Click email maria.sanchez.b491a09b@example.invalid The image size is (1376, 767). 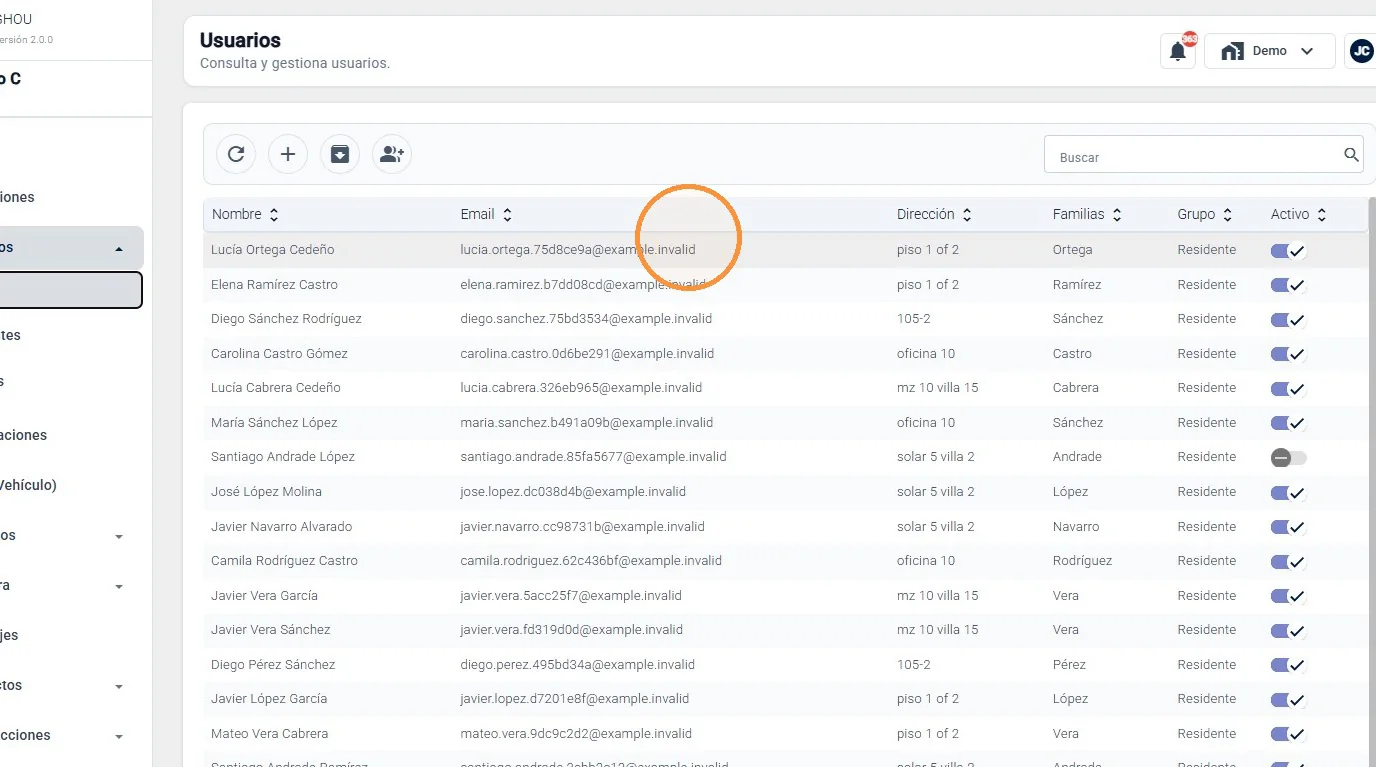[587, 423]
